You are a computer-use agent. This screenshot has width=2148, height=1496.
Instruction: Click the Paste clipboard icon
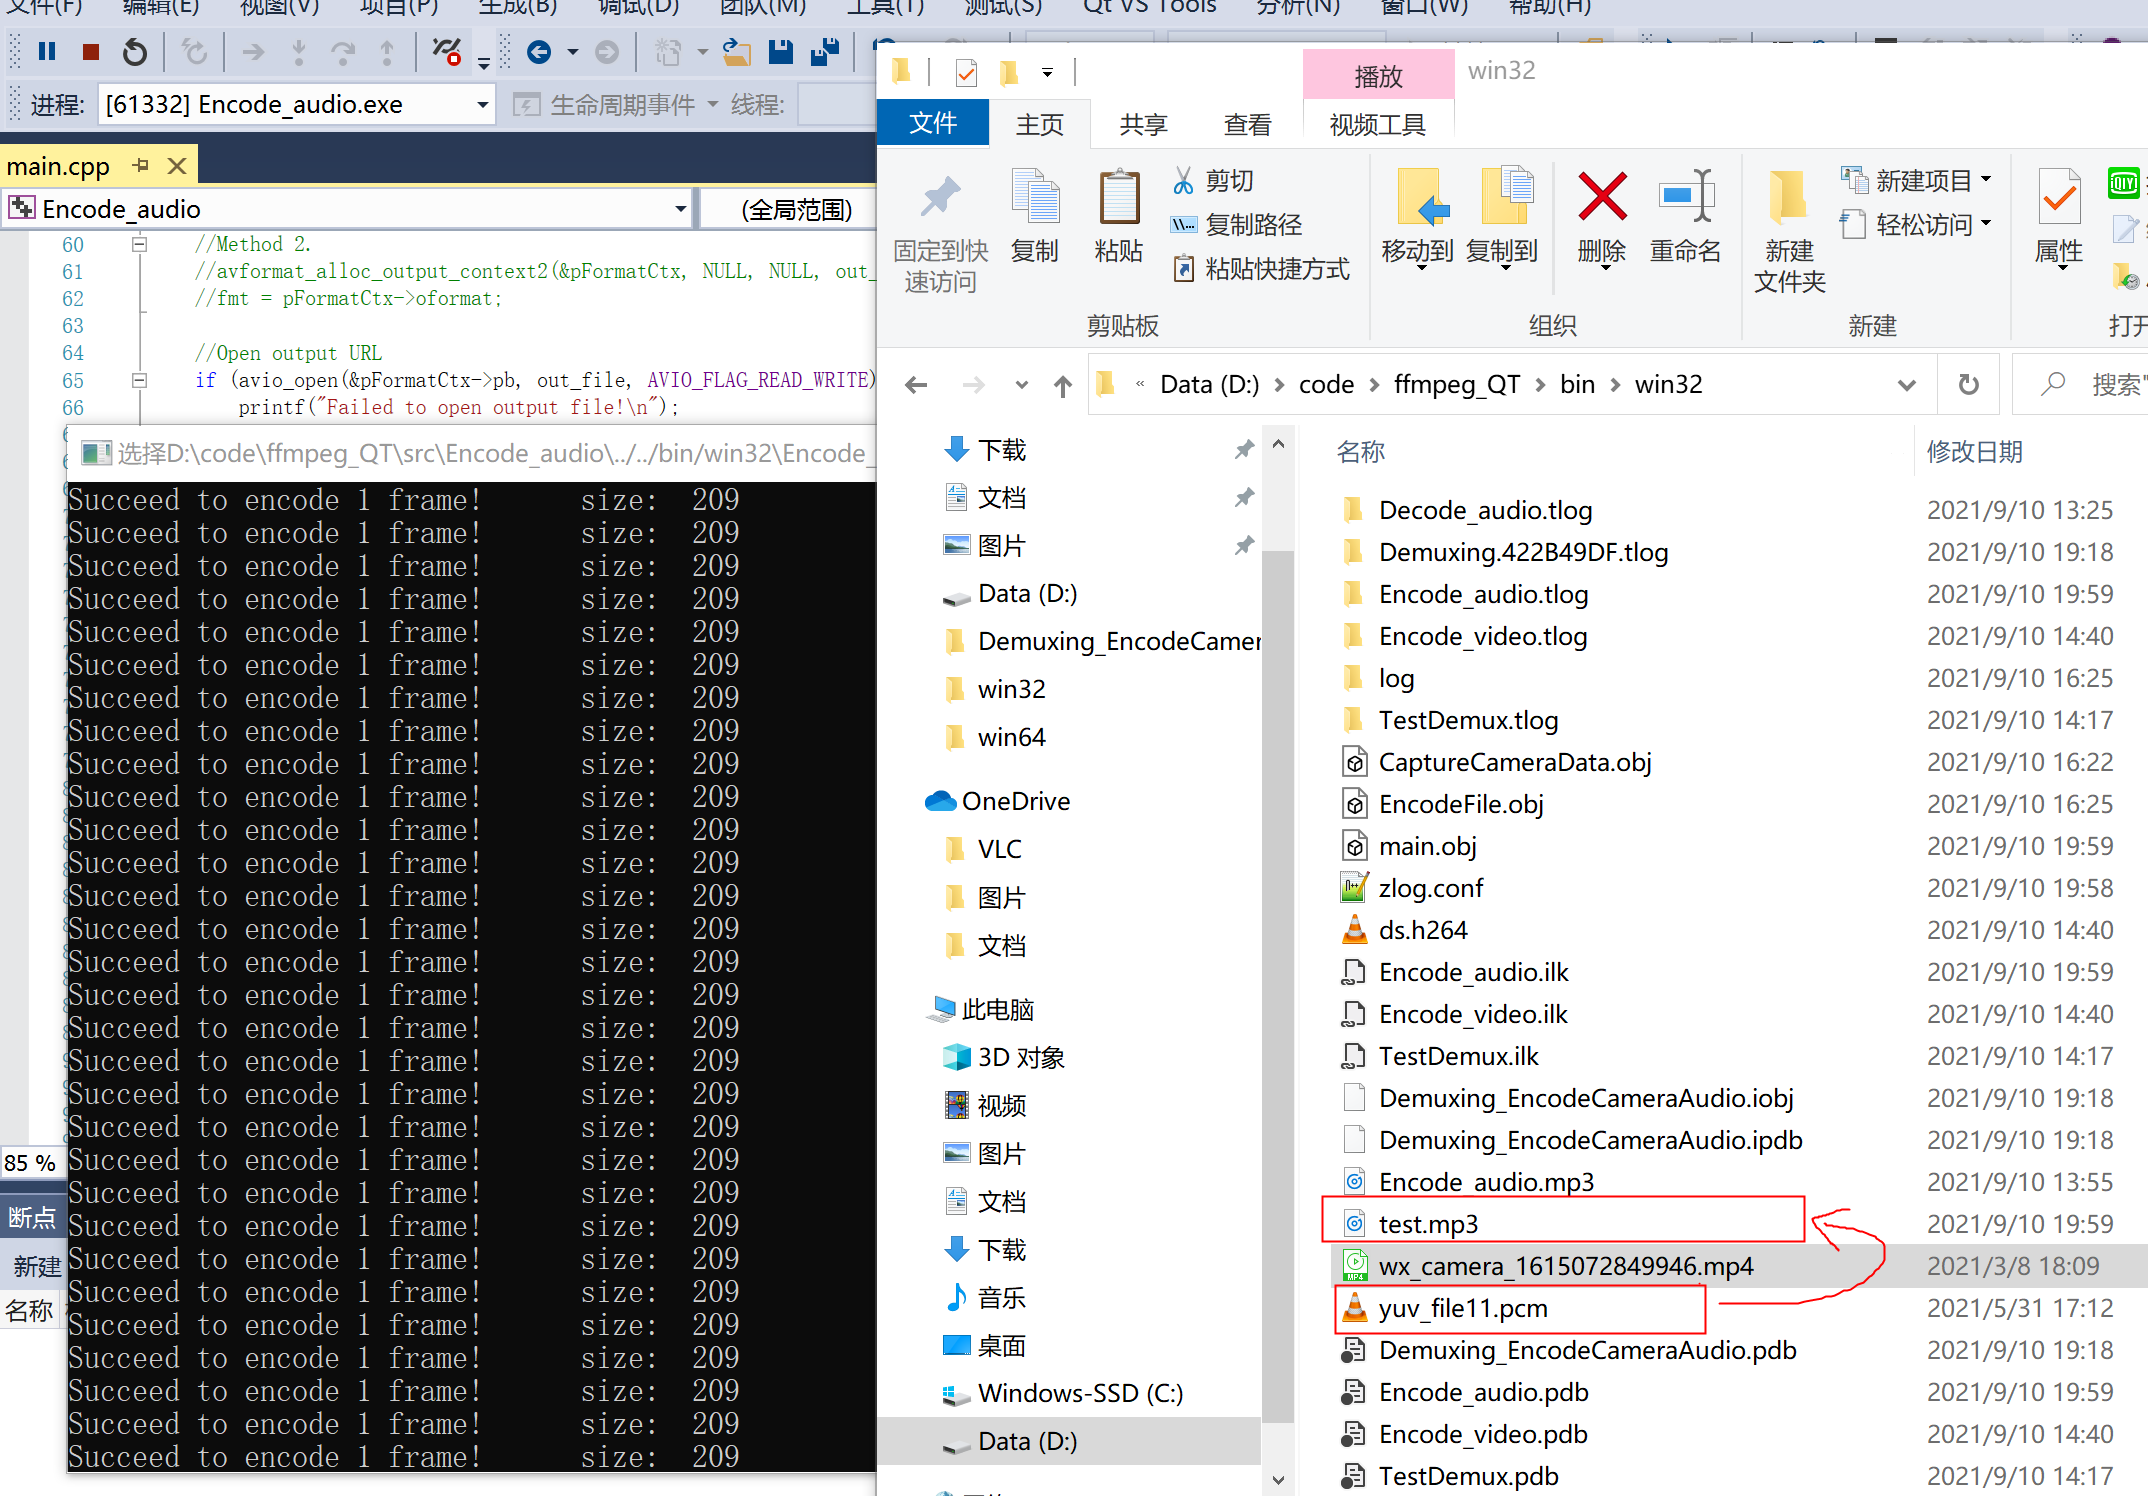1118,198
